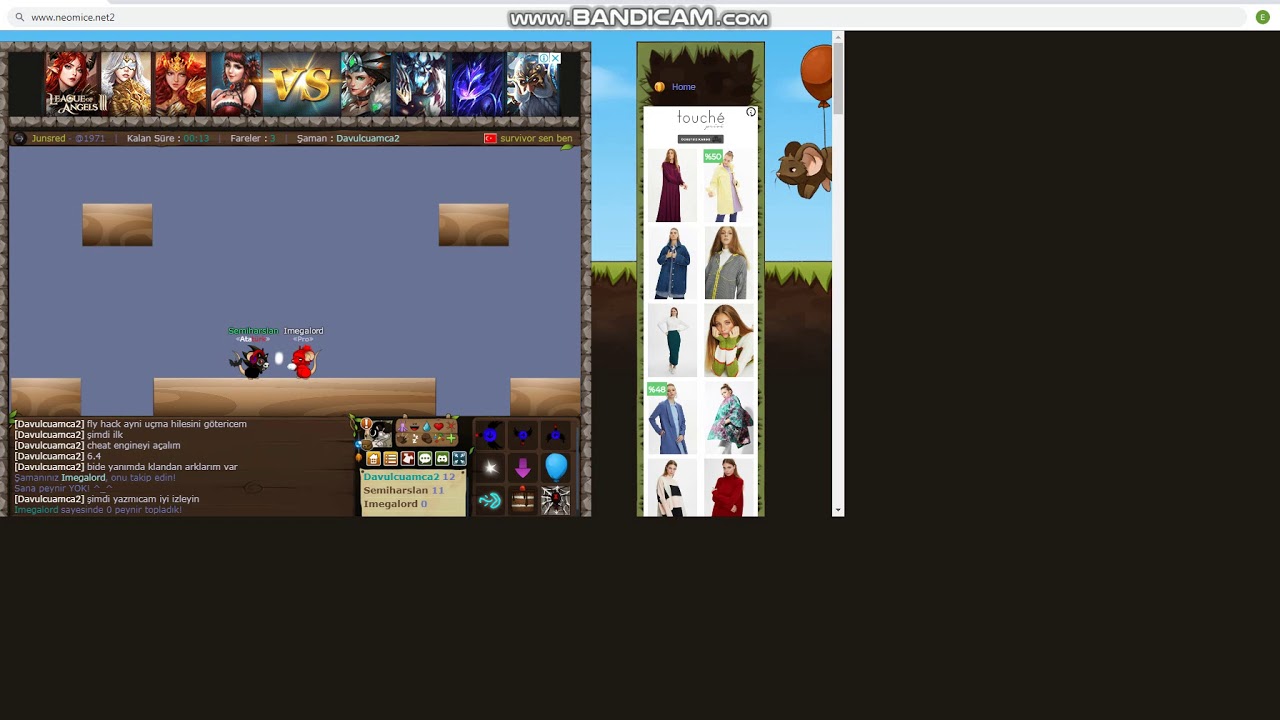Click the flying mouse with balloon image
Image resolution: width=1280 pixels, height=720 pixels.
click(806, 122)
